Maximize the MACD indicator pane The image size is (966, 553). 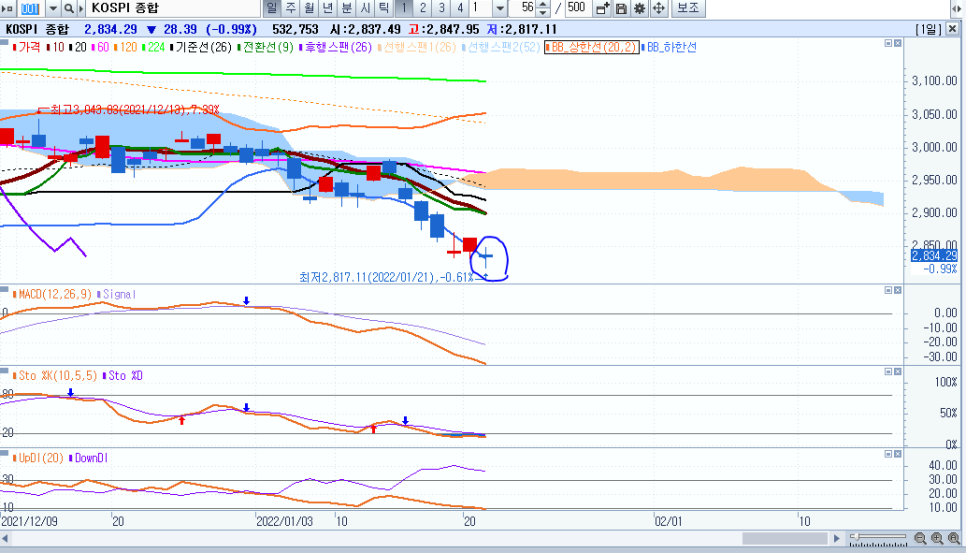point(888,290)
